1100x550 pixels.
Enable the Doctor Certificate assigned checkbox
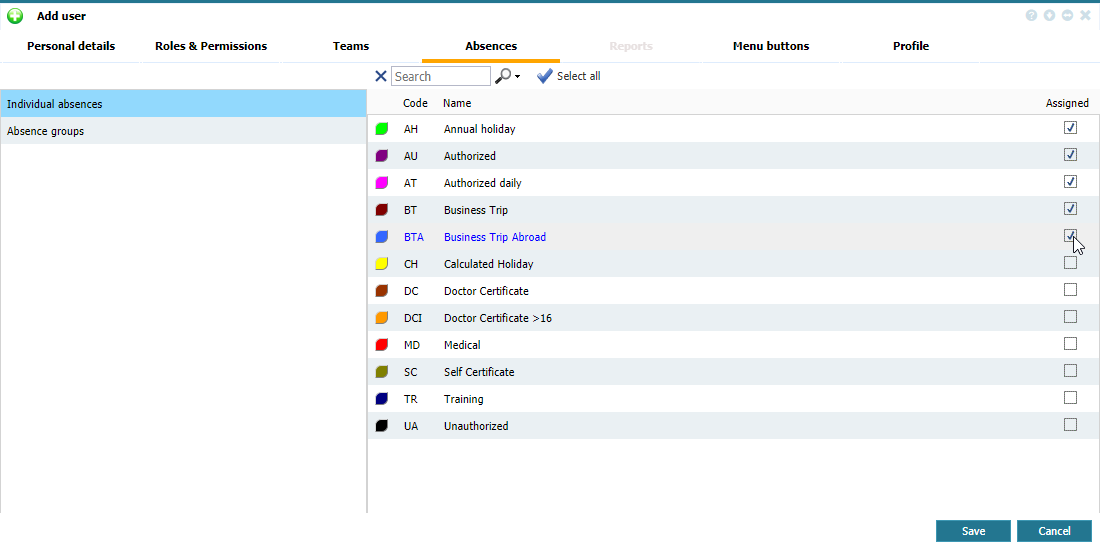[1070, 290]
